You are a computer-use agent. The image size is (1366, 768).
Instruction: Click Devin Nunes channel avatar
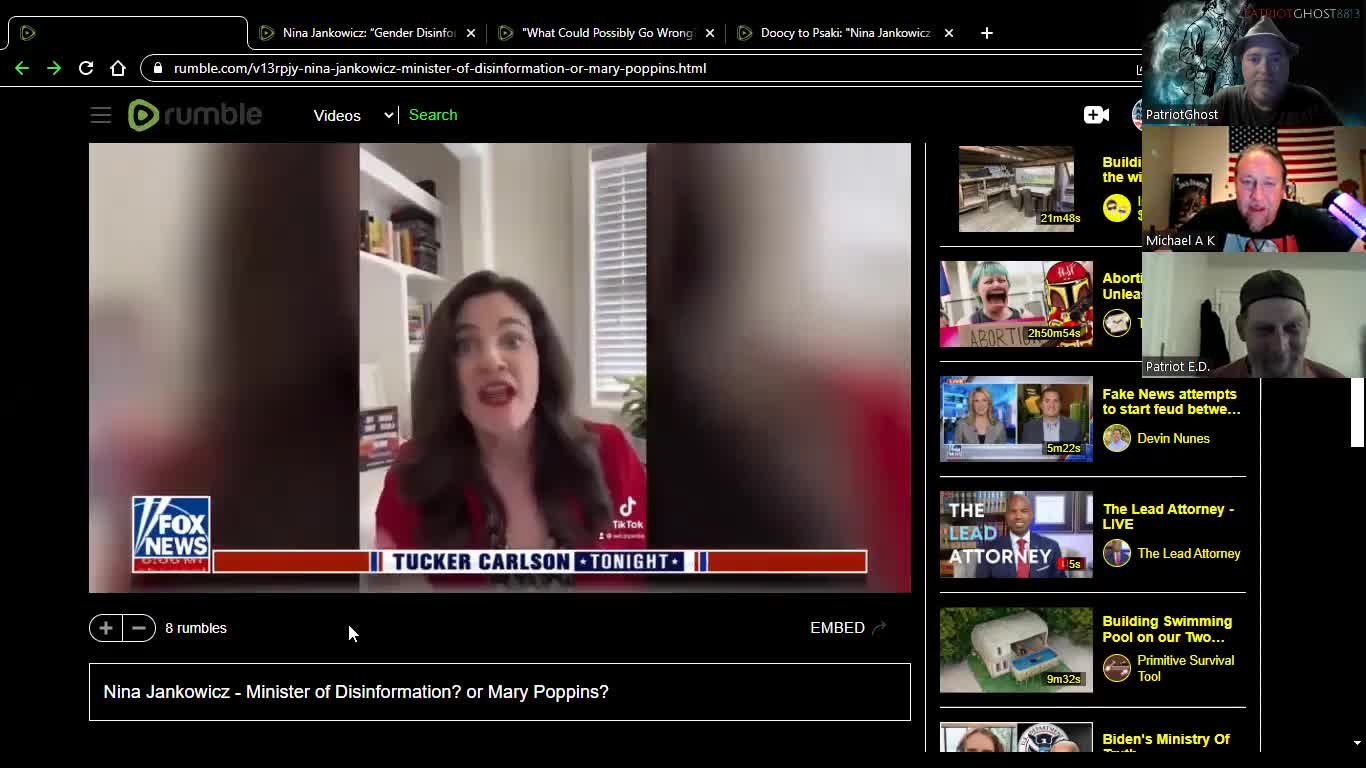coord(1116,438)
